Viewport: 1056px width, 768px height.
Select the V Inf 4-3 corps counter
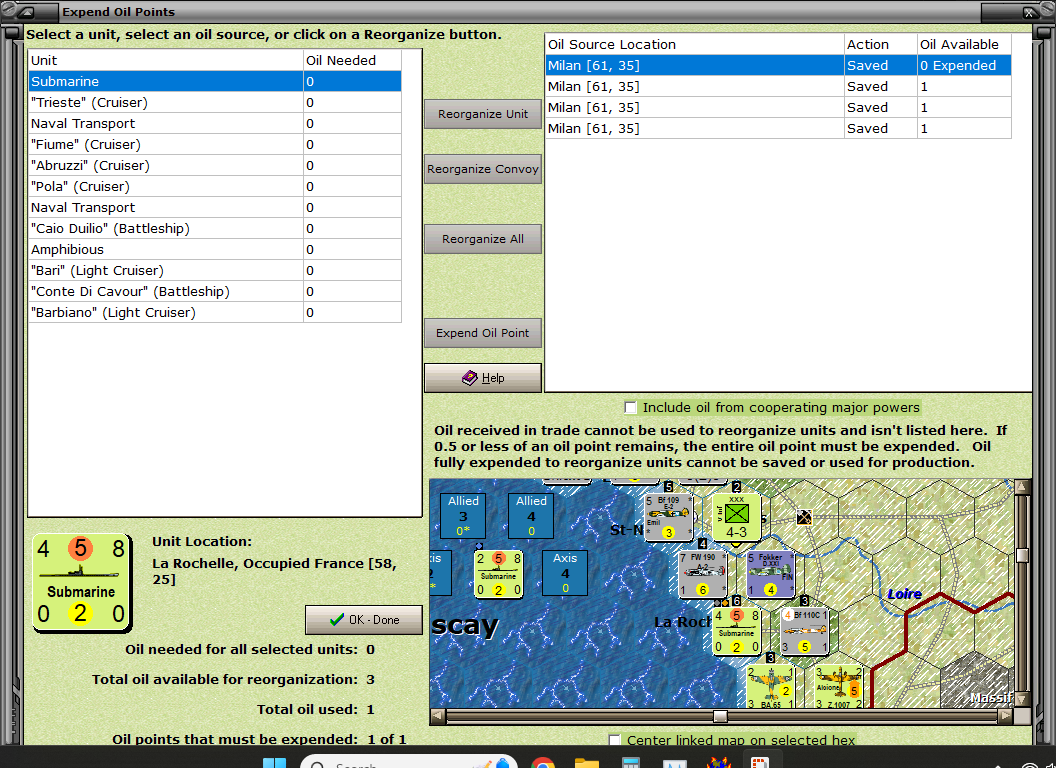click(737, 517)
